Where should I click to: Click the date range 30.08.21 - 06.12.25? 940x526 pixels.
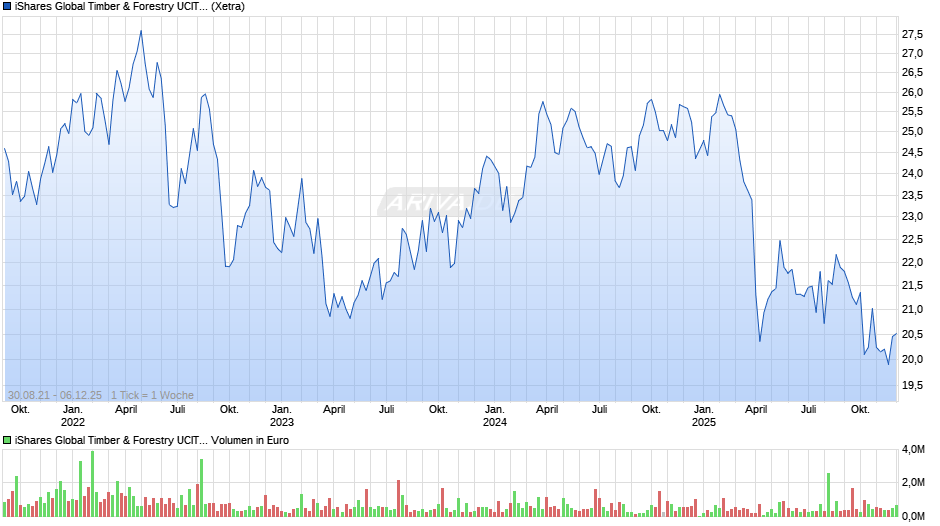click(55, 395)
